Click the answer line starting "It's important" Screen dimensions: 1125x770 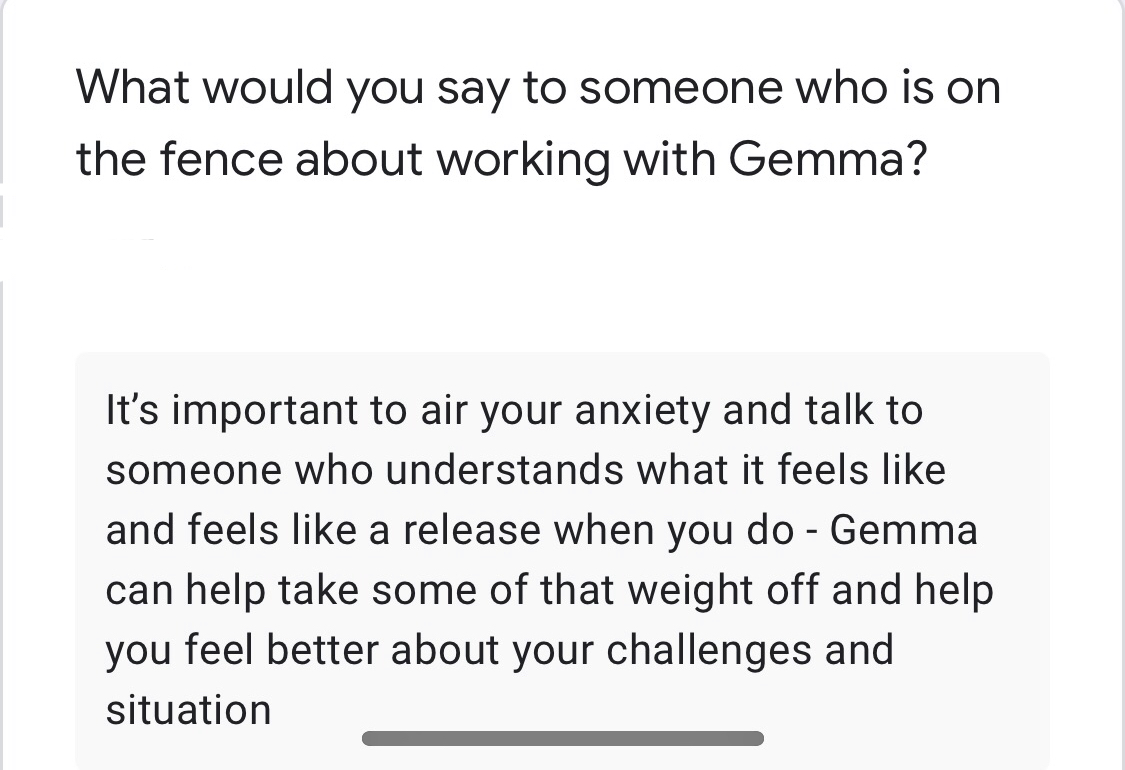point(514,411)
